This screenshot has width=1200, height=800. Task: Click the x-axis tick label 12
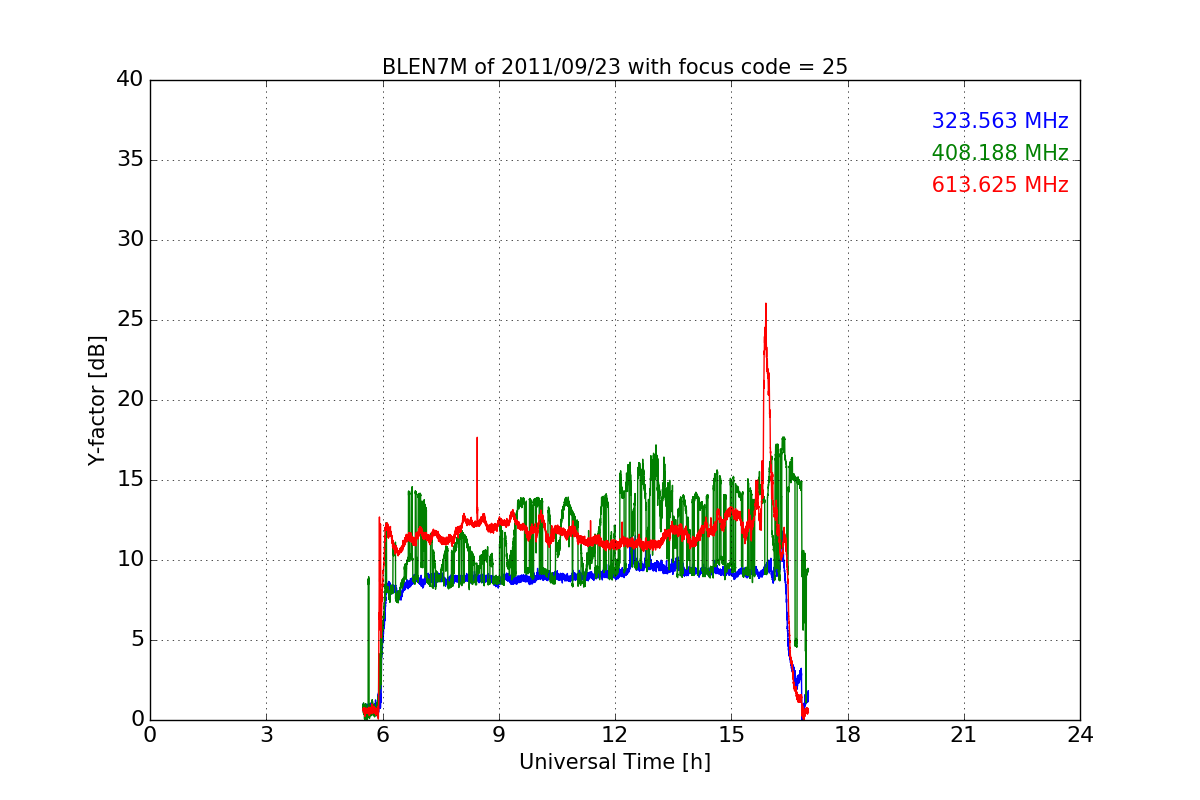click(x=615, y=735)
